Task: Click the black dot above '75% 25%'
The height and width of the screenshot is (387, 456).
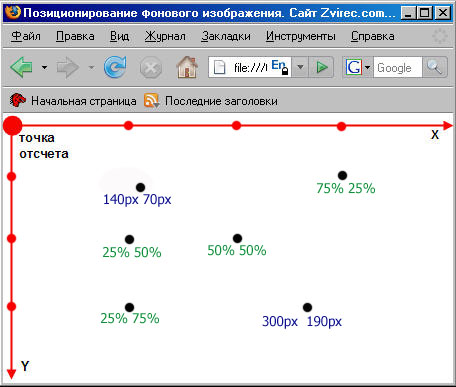Action: [342, 175]
